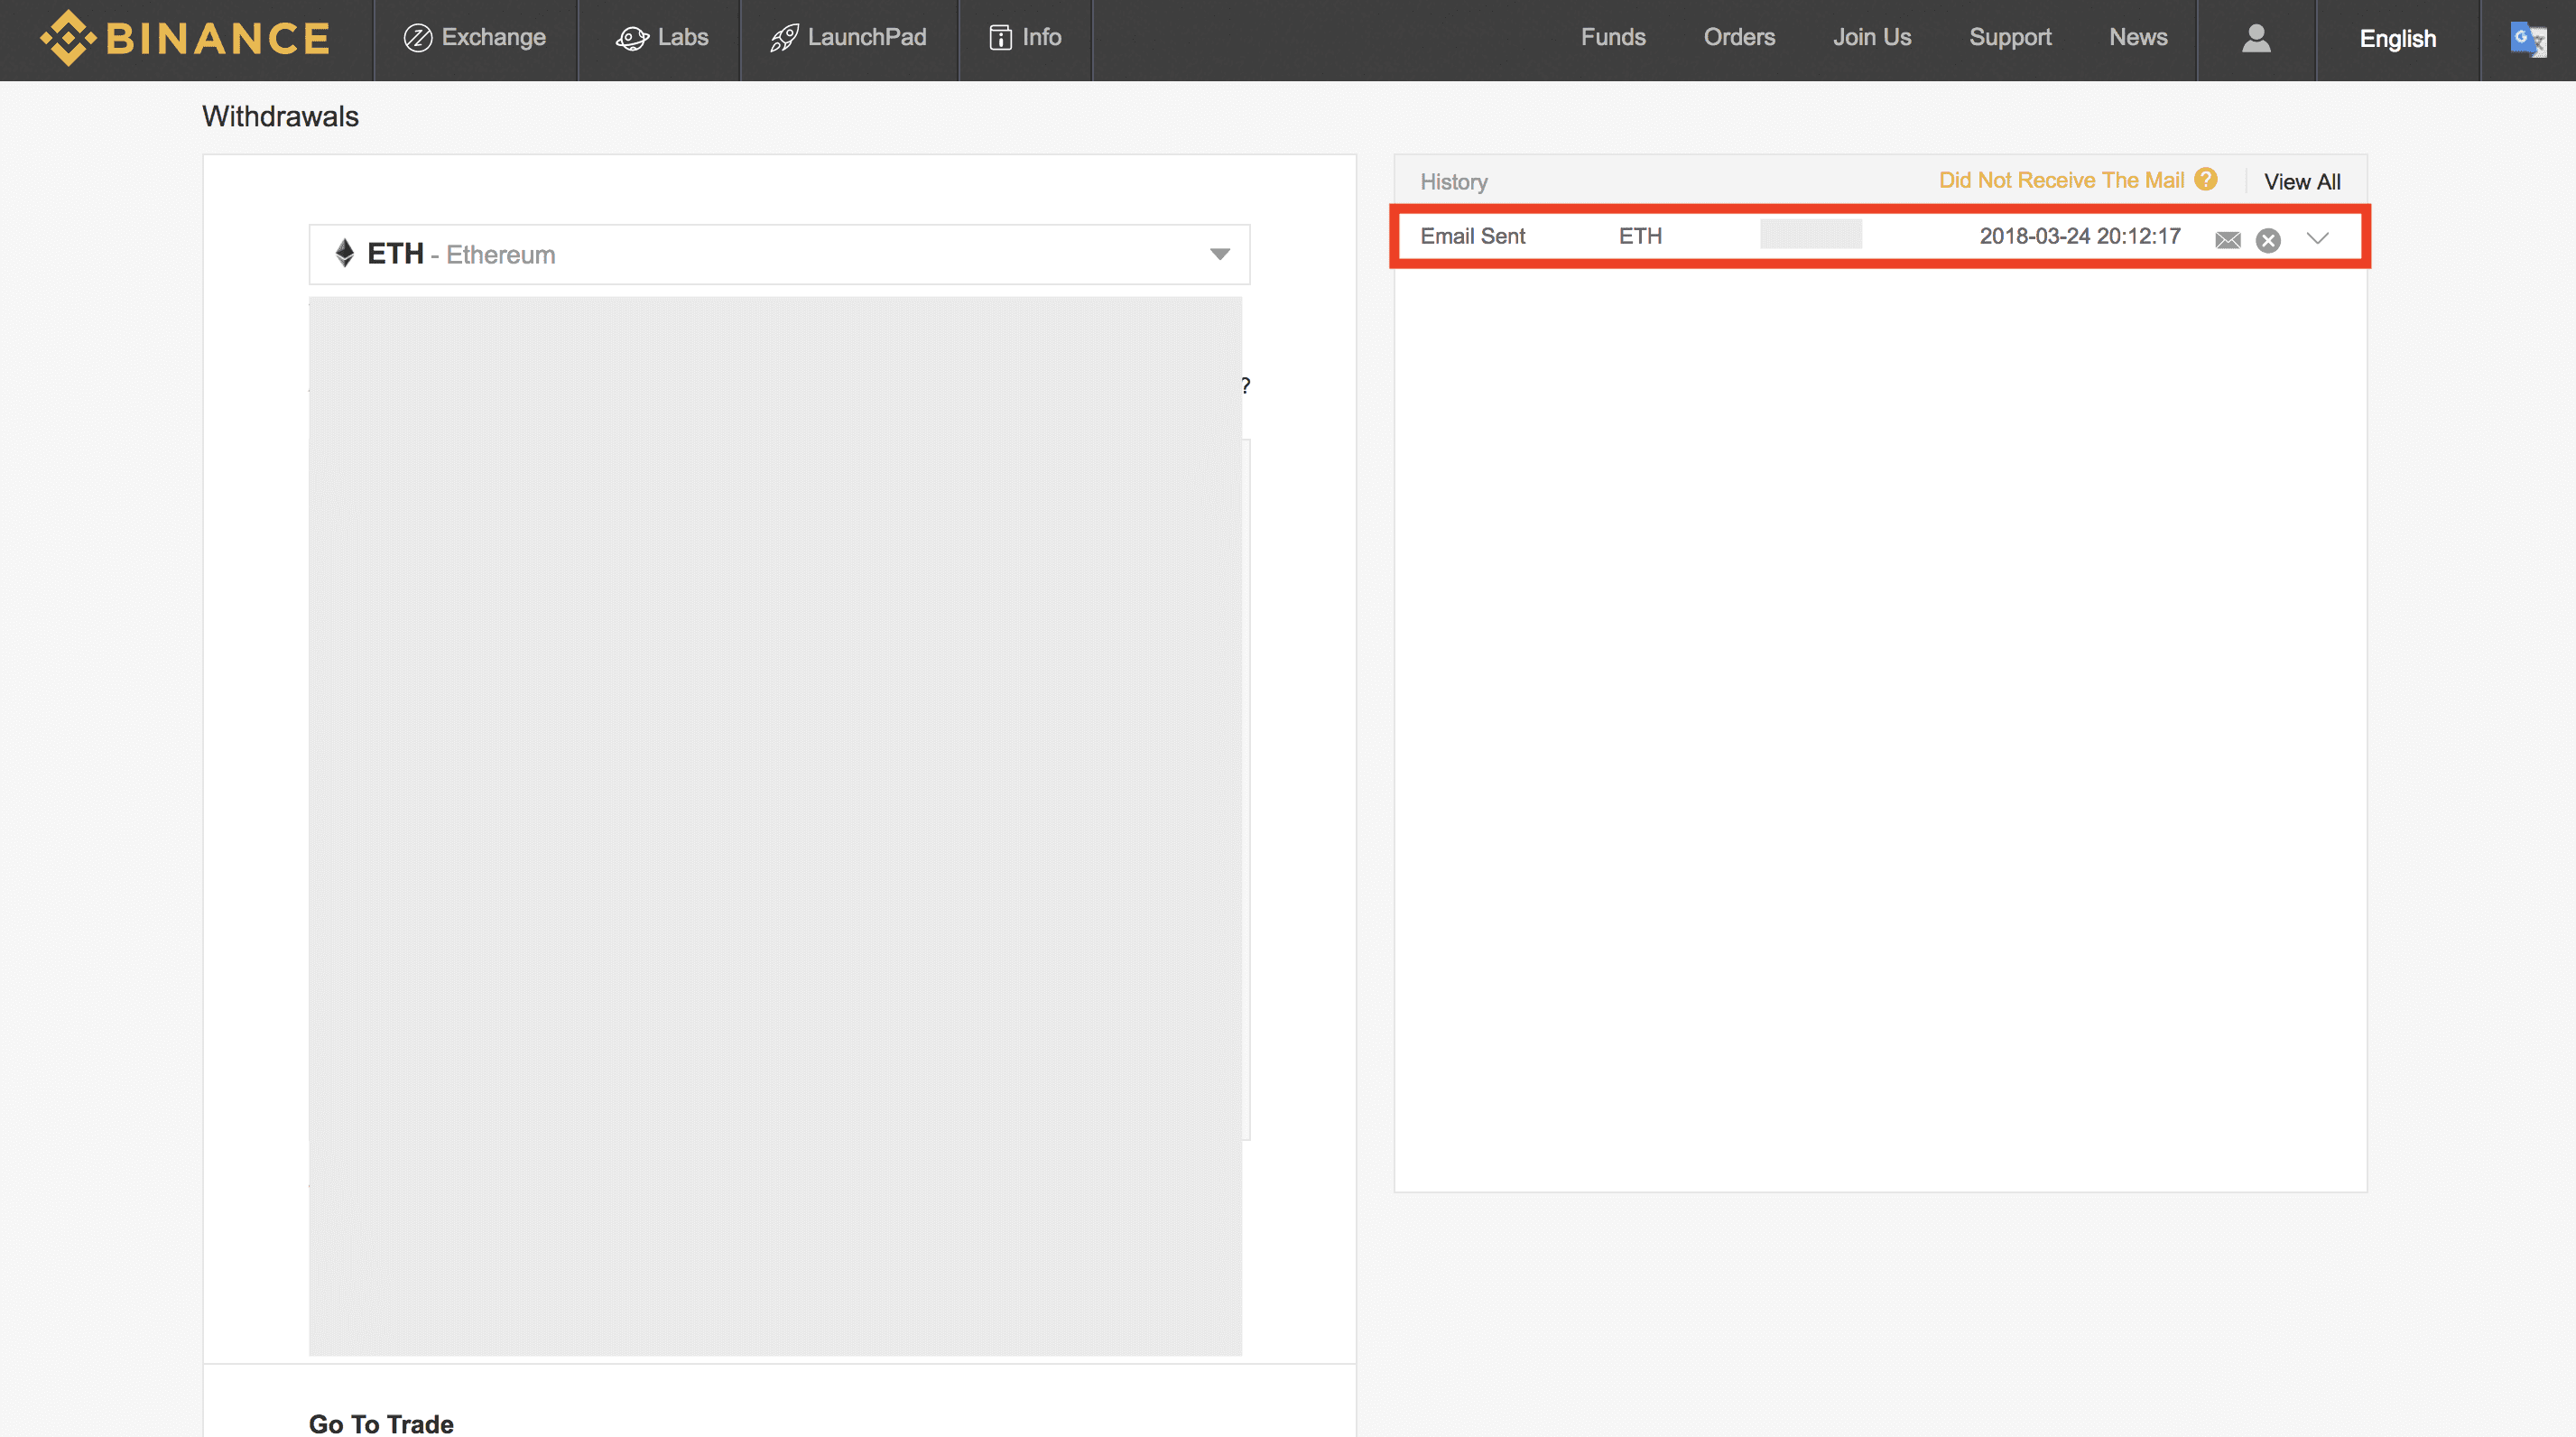Resend email via envelope icon
This screenshot has width=2576, height=1437.
pos(2228,240)
